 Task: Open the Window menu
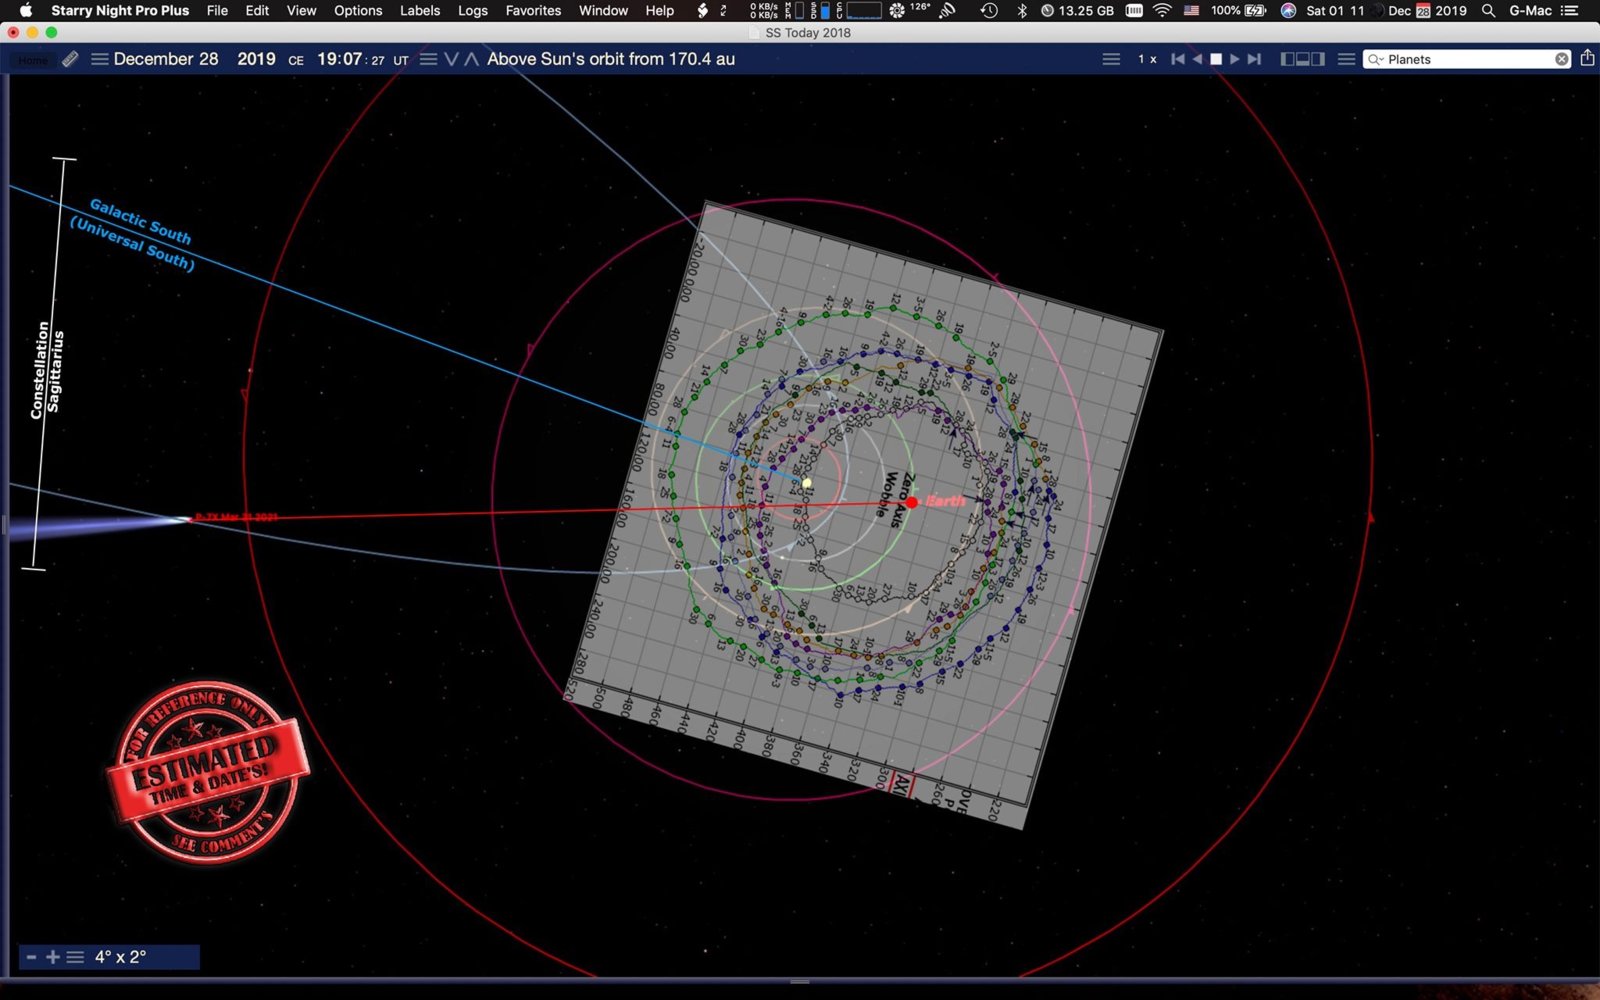point(603,10)
